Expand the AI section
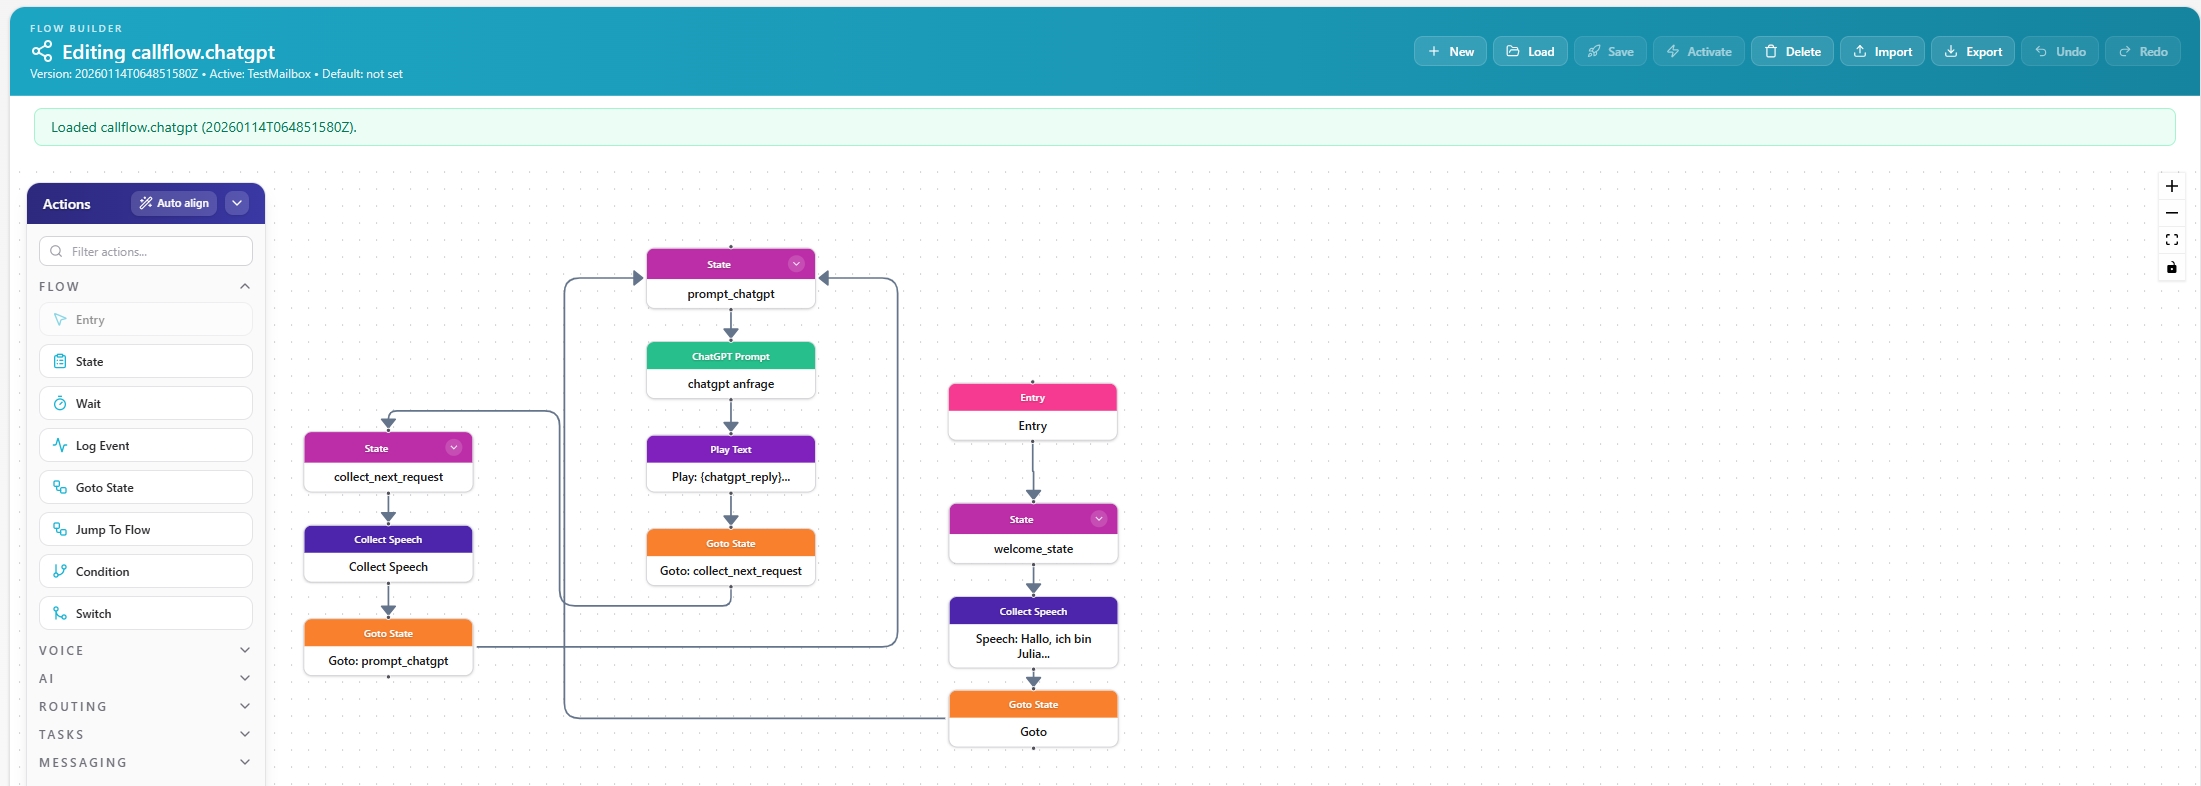Screen dimensions: 2201x786 pos(245,678)
